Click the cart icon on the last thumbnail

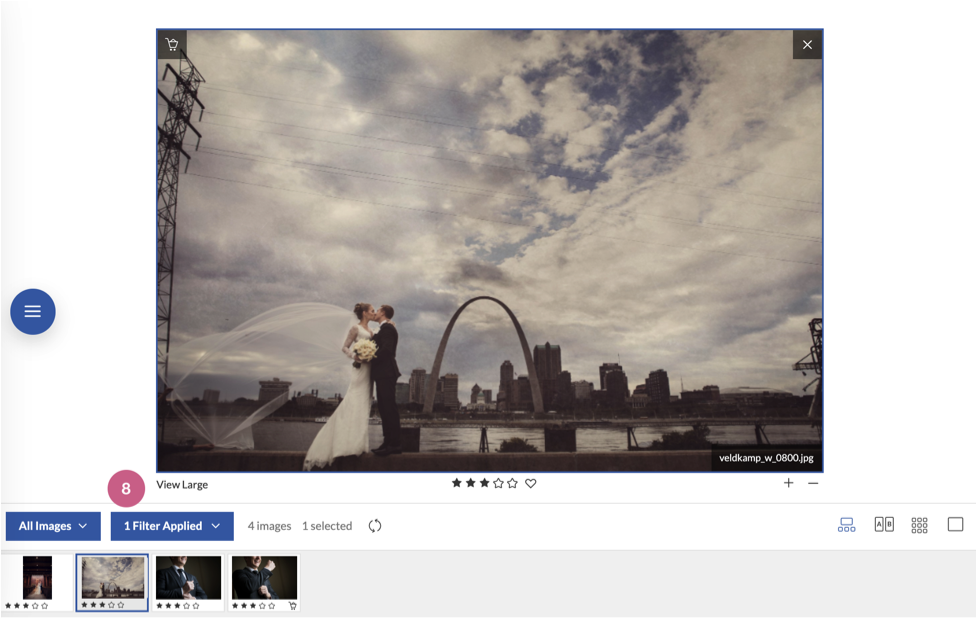[292, 606]
